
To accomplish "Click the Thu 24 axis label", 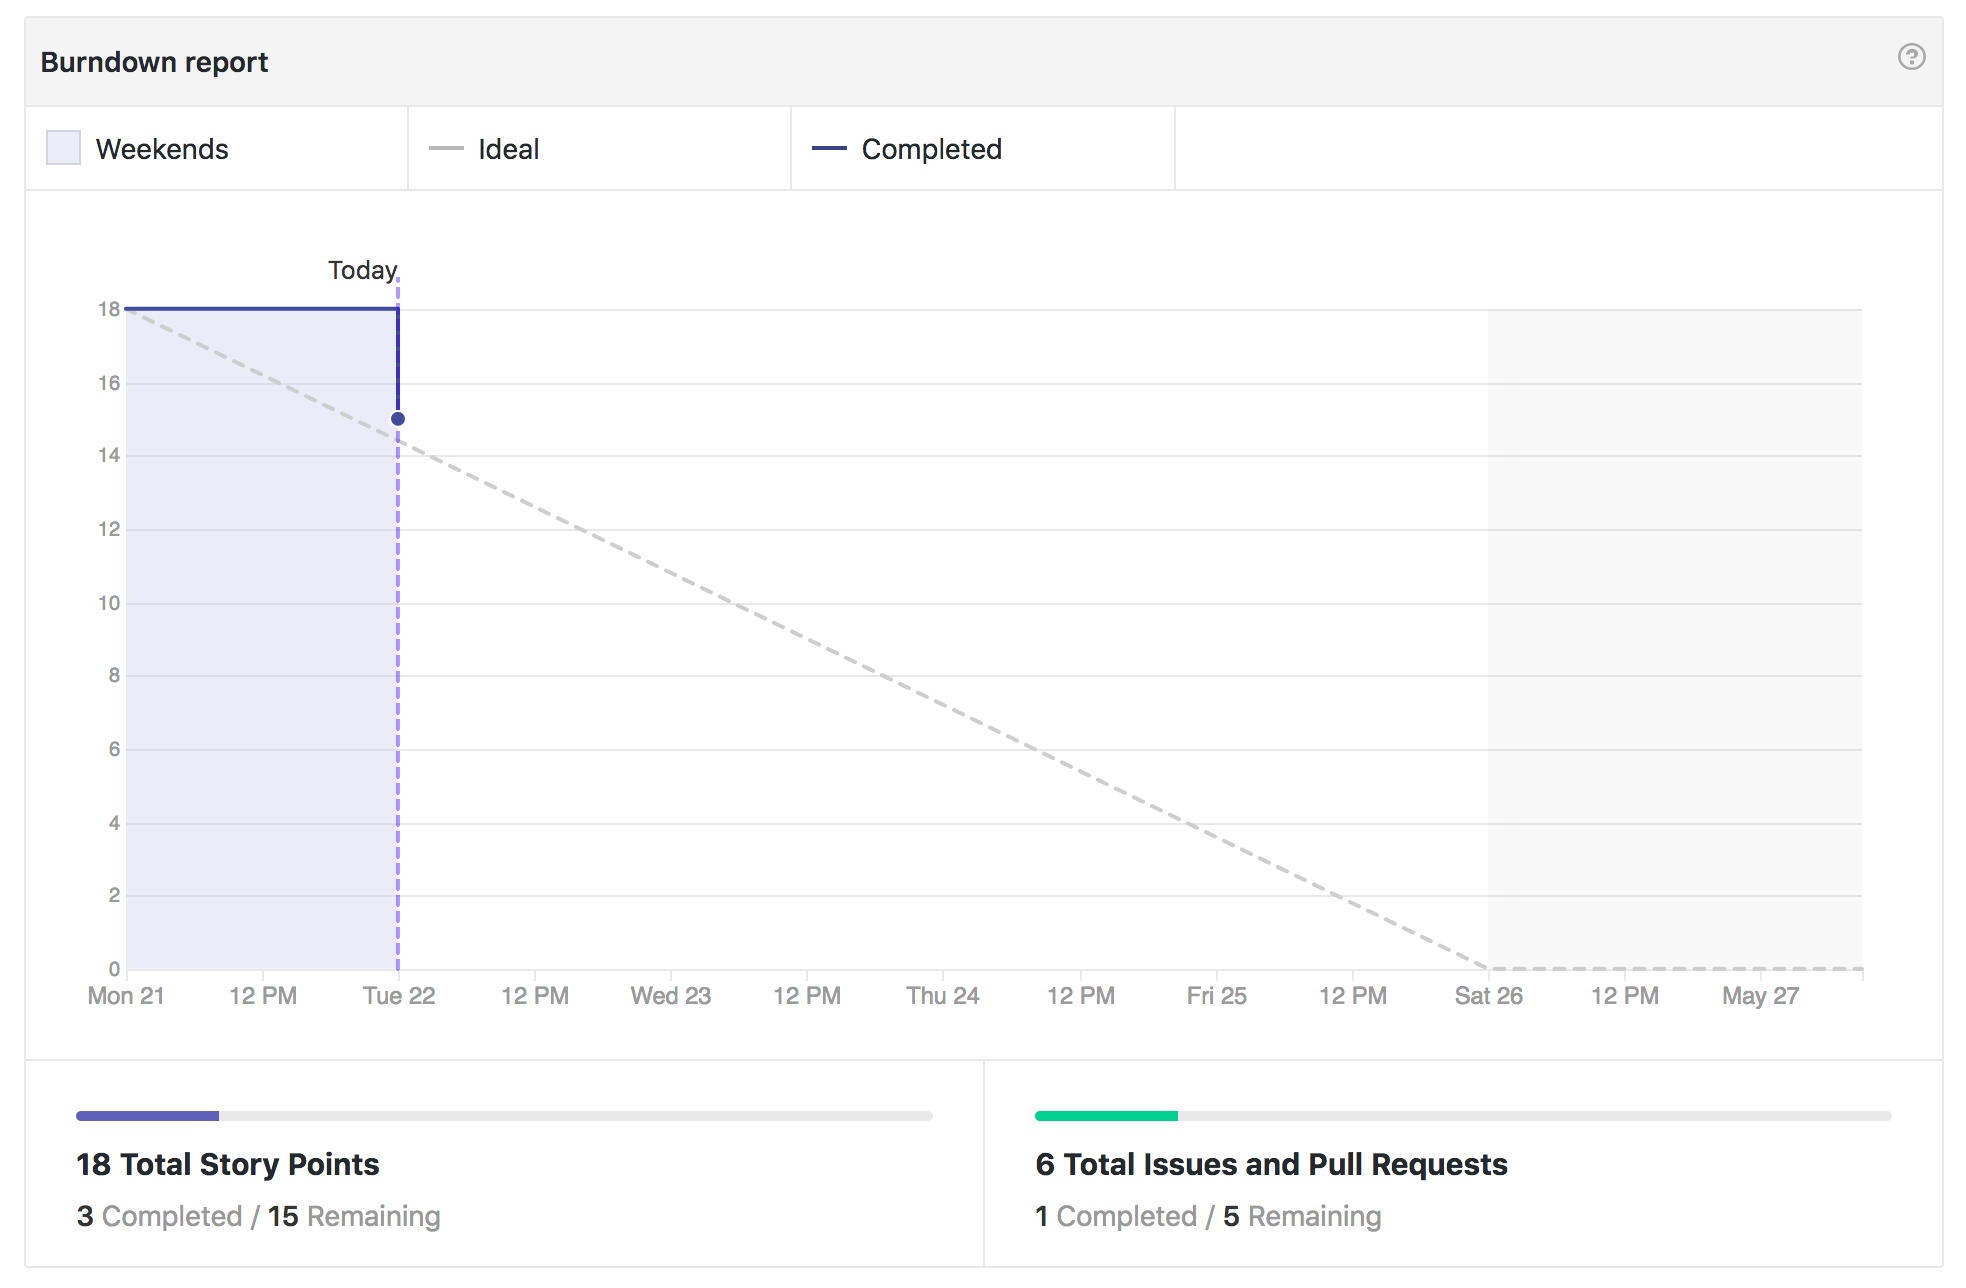I will pos(943,996).
